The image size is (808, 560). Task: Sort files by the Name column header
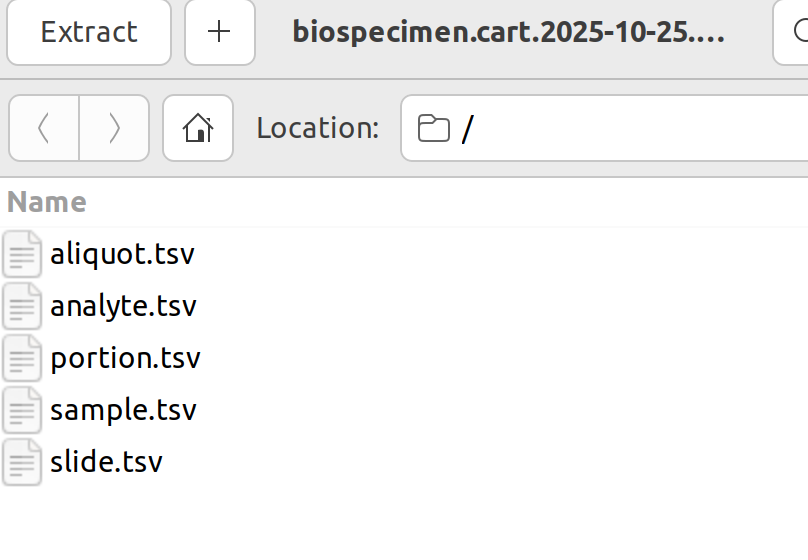tap(47, 202)
